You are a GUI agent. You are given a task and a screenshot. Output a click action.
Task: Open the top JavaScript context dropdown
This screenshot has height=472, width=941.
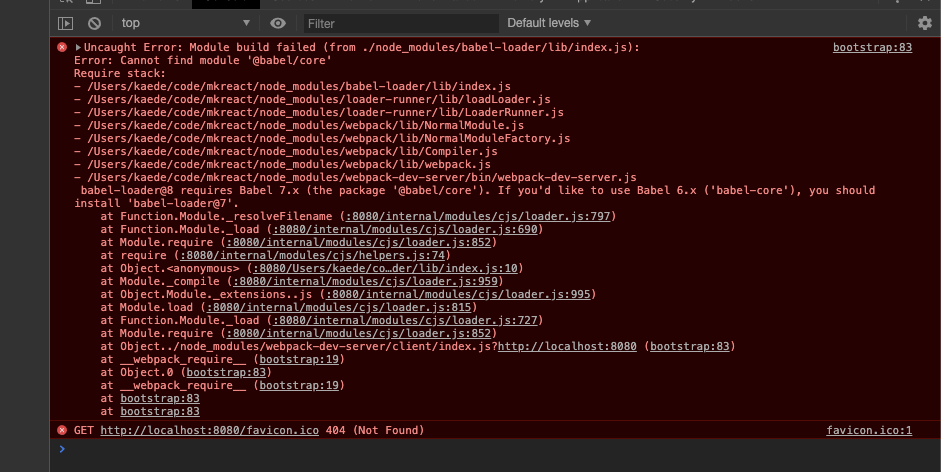point(185,23)
